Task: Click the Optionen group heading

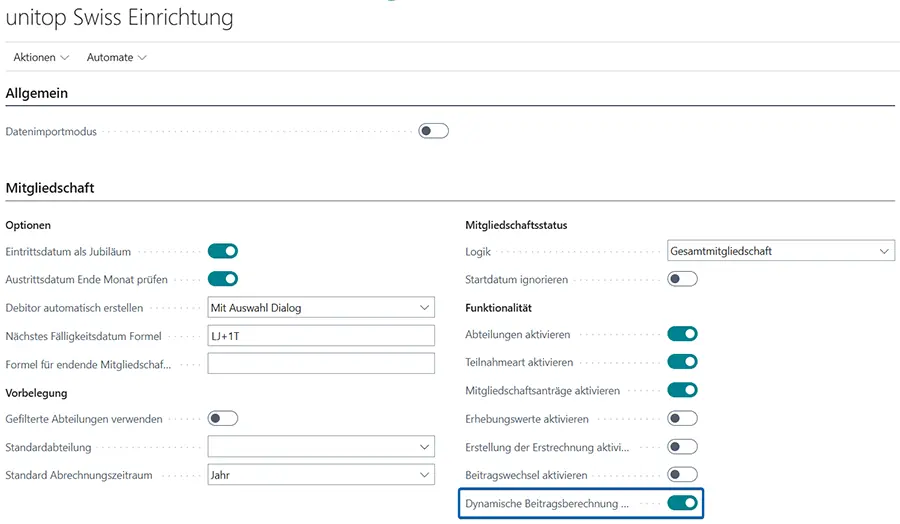Action: 28,225
